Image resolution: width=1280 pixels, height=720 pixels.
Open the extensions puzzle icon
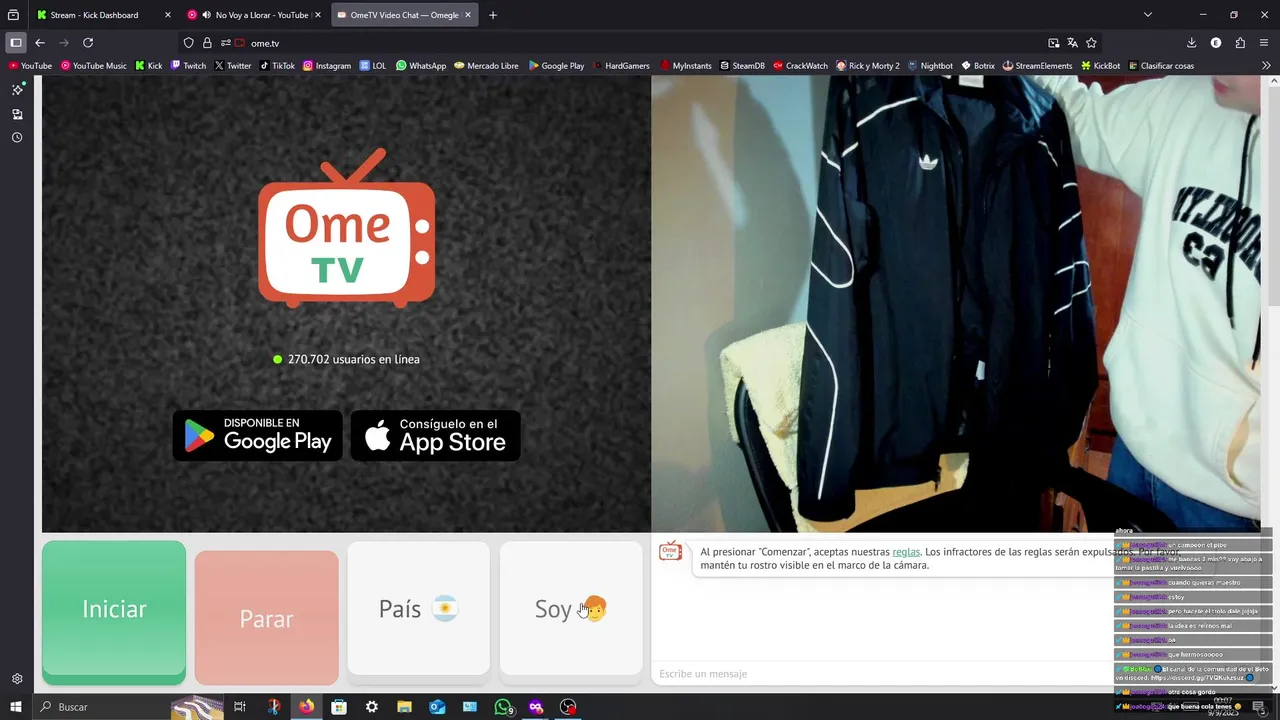pos(1240,43)
